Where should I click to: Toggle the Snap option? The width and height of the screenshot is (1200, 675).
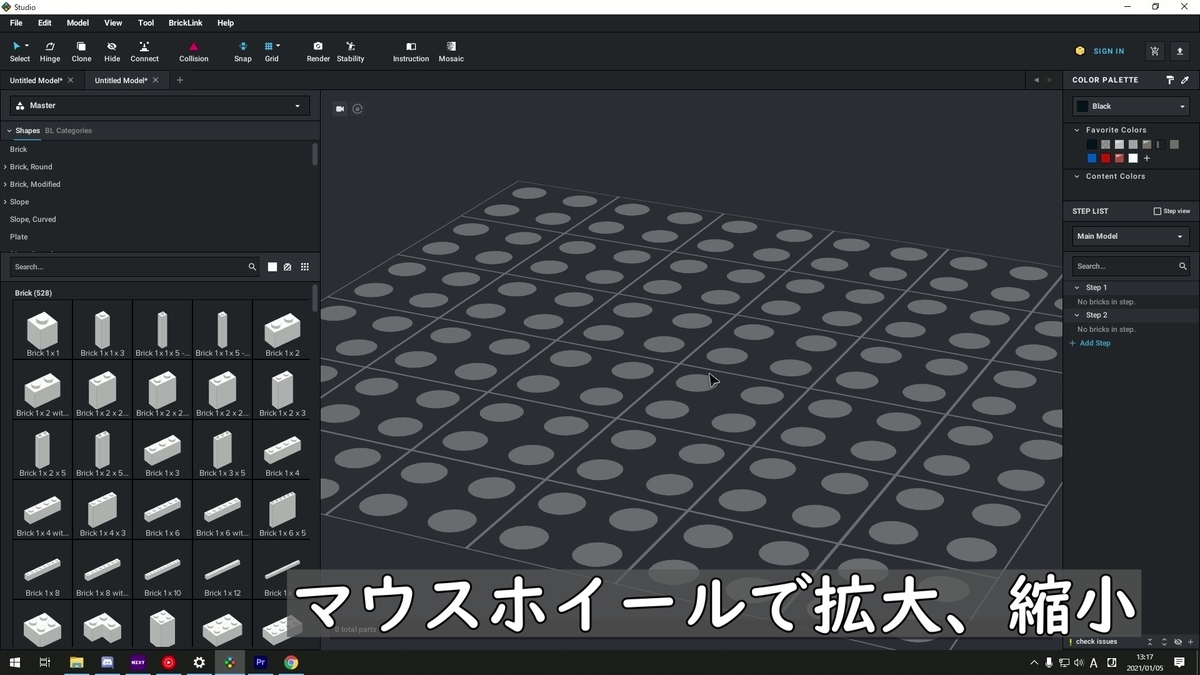[x=243, y=51]
